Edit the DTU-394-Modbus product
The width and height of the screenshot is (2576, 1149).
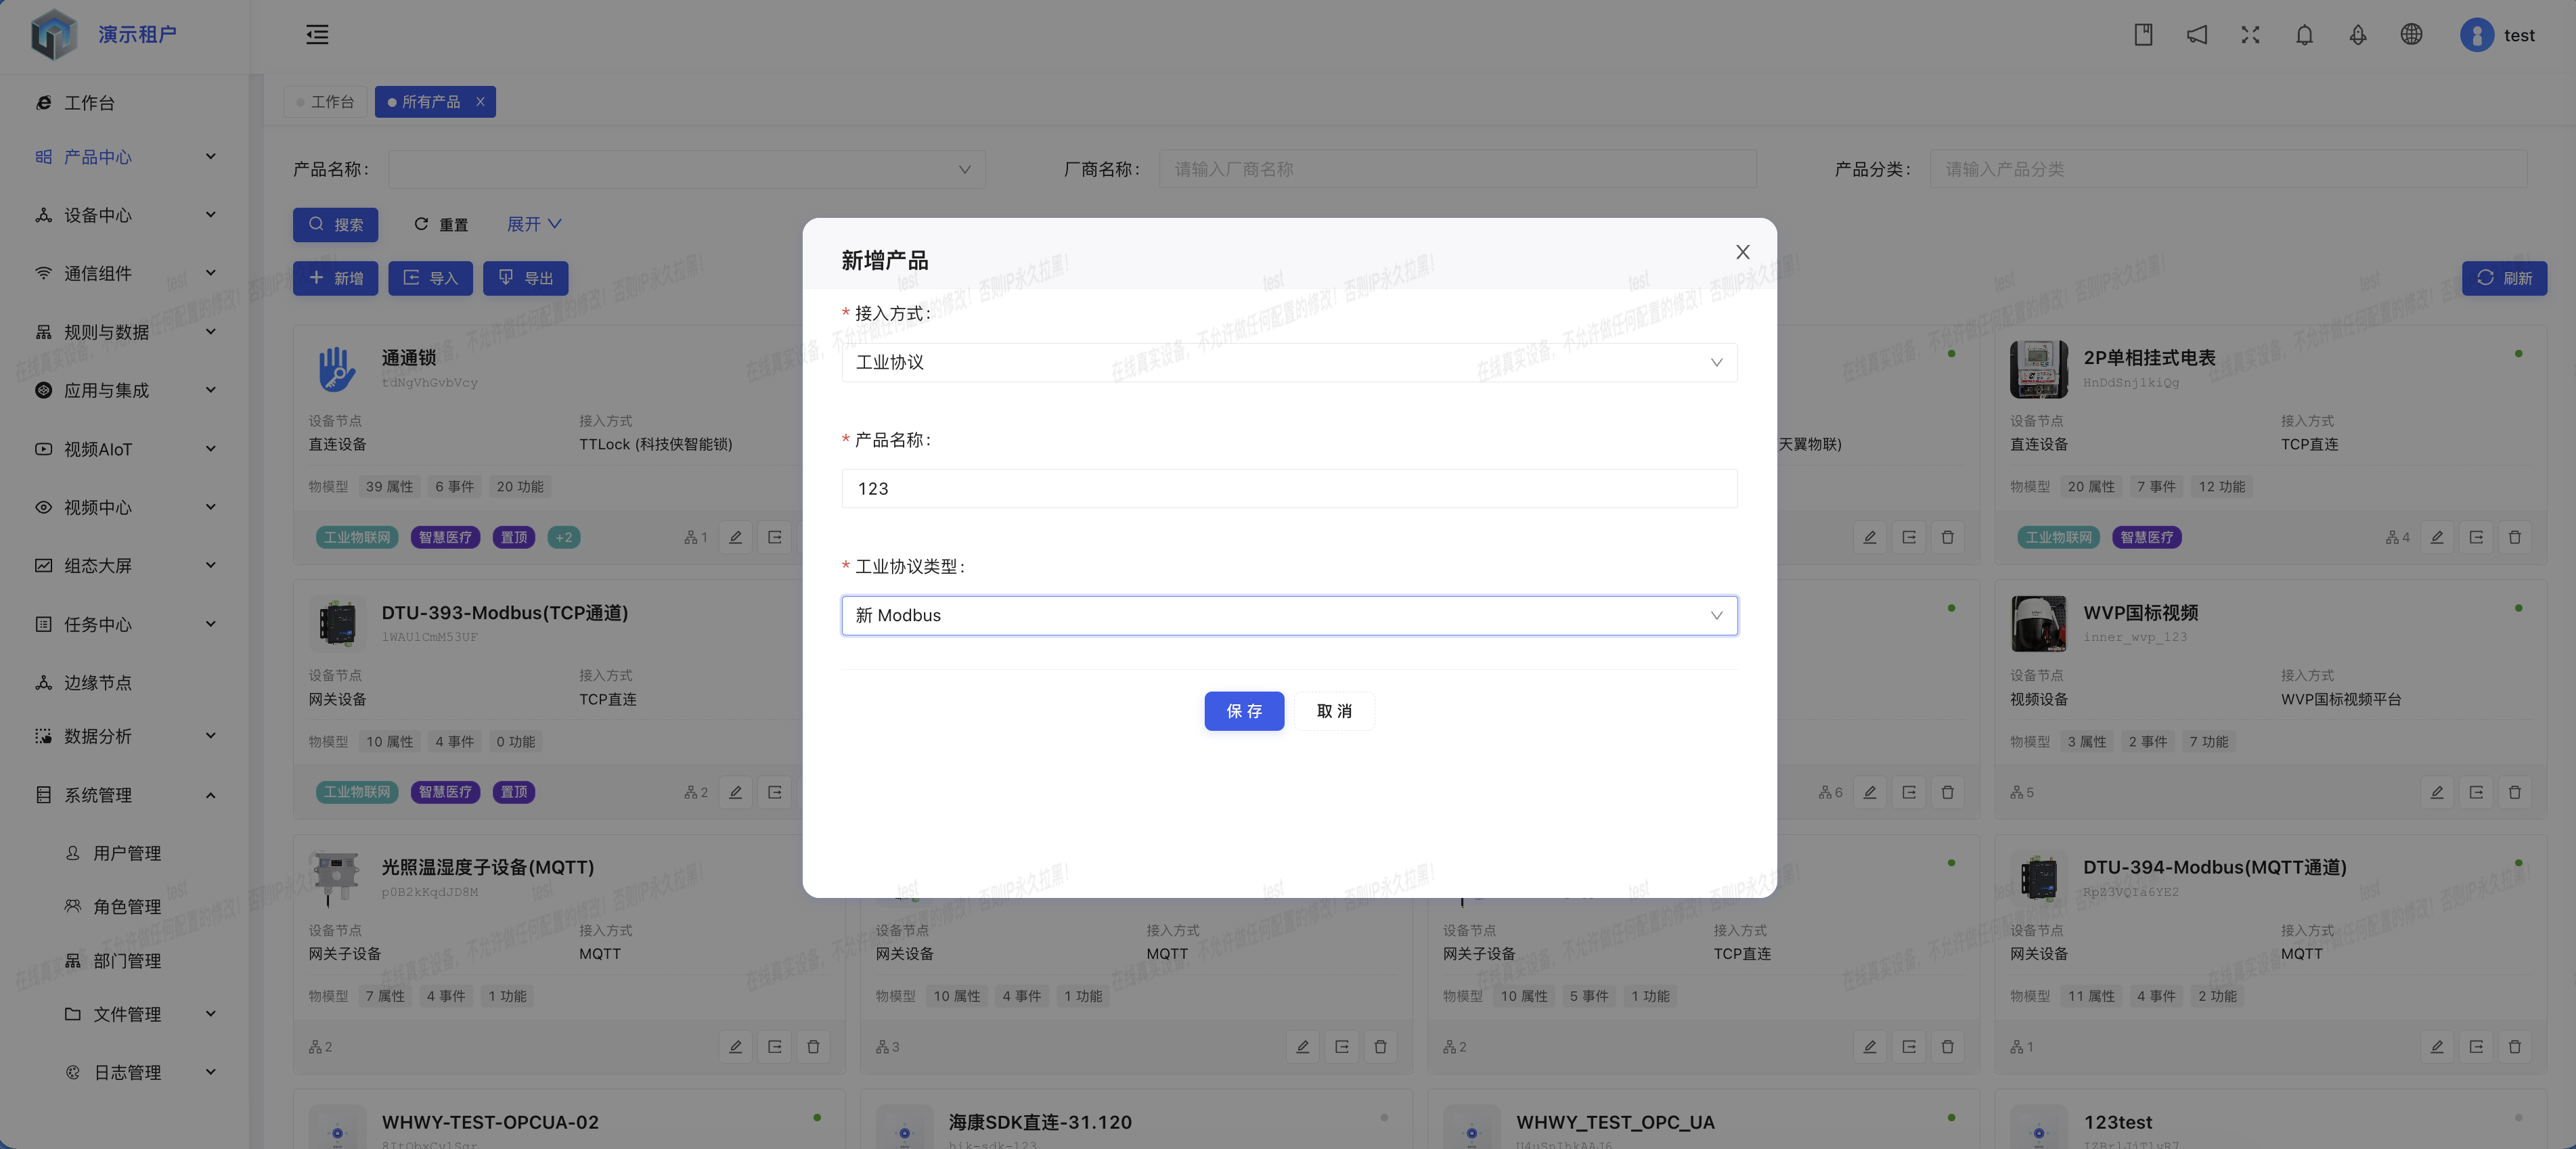[x=2437, y=1047]
